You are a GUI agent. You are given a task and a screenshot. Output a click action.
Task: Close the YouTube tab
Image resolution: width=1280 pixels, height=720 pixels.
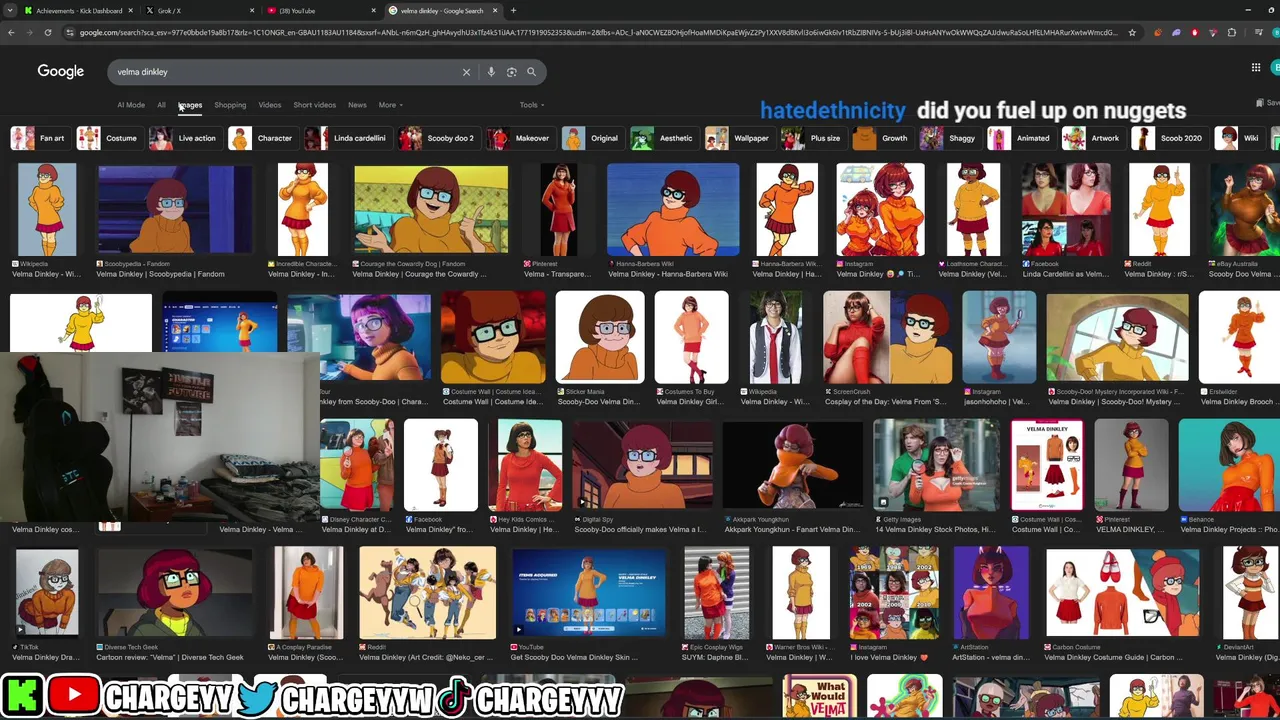(x=374, y=11)
